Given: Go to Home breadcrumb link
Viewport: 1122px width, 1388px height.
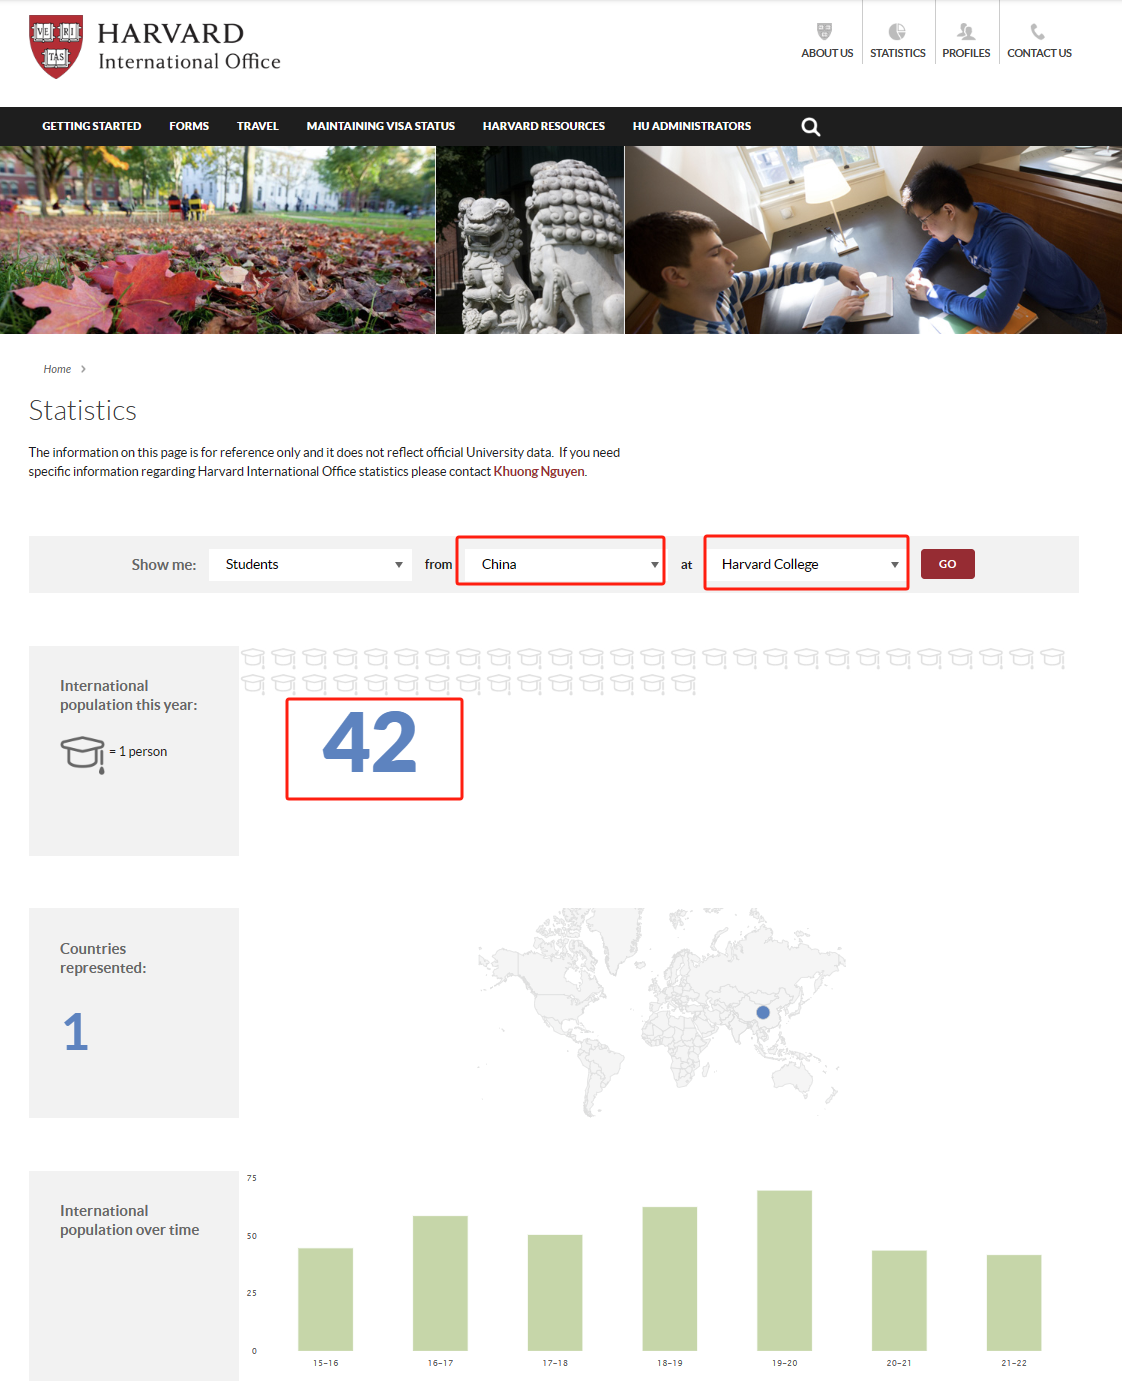Looking at the screenshot, I should pyautogui.click(x=57, y=369).
